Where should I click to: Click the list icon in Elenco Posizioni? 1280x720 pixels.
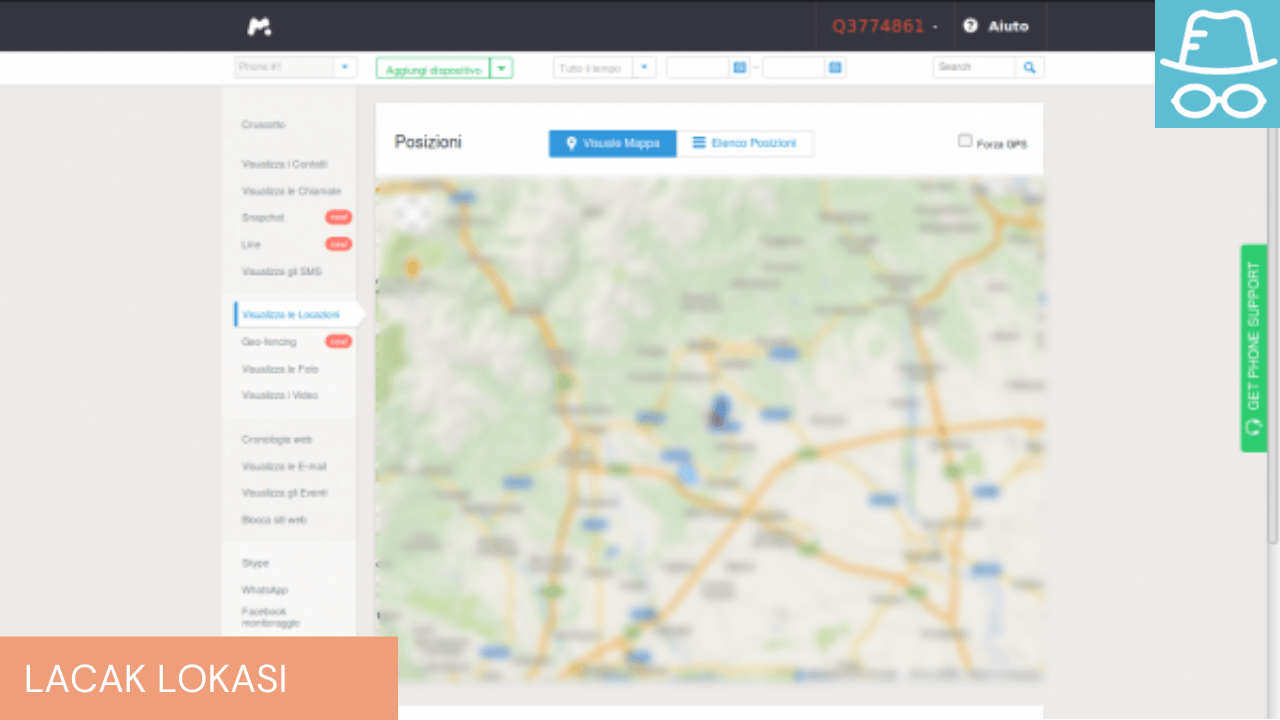click(699, 143)
